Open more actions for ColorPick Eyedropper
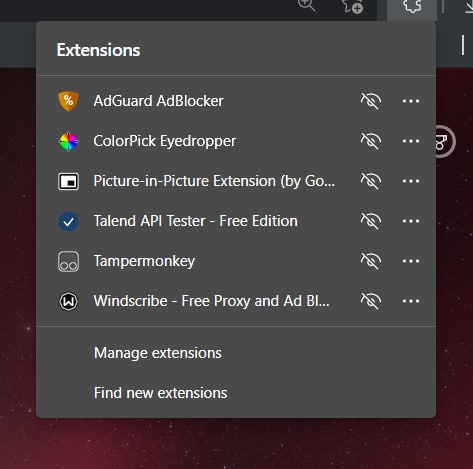The width and height of the screenshot is (473, 469). tap(411, 141)
